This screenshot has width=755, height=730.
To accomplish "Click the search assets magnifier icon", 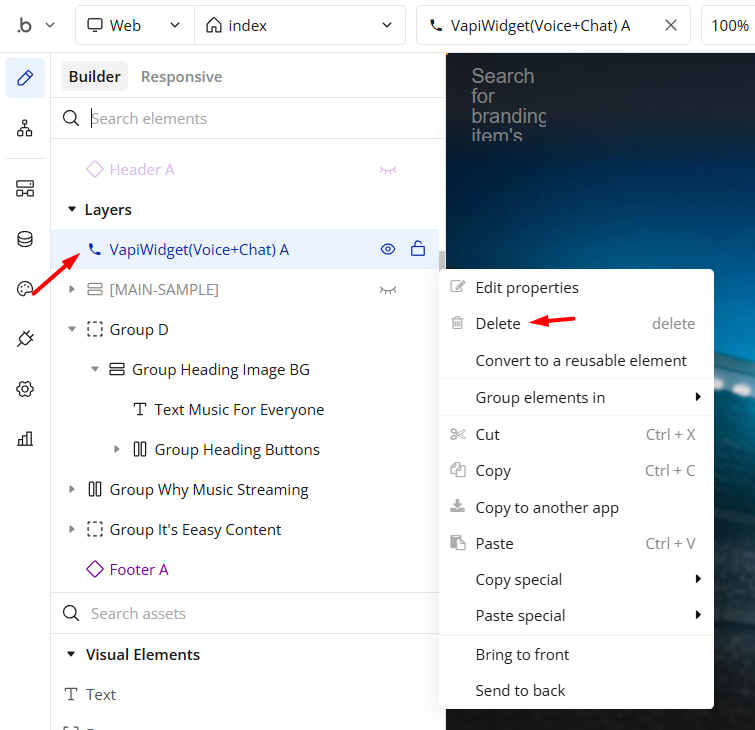I will coord(71,613).
